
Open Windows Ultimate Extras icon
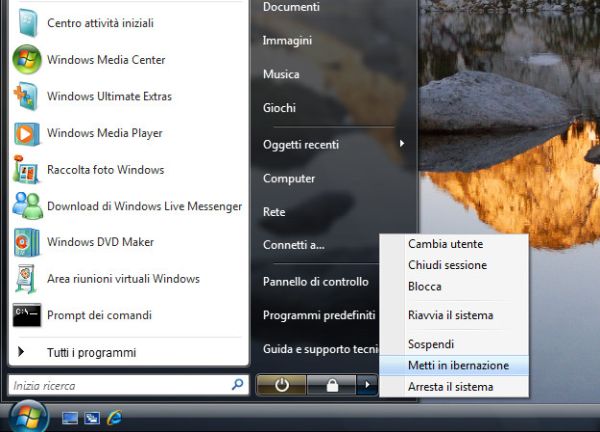point(26,96)
